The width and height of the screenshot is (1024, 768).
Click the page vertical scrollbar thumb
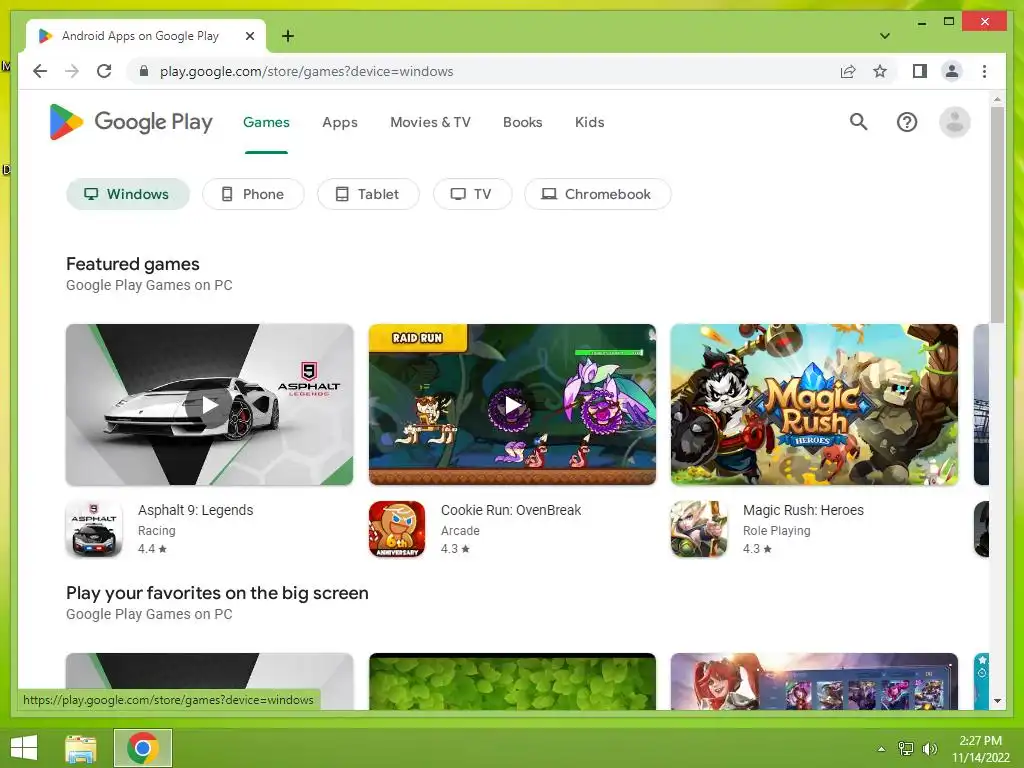(997, 215)
